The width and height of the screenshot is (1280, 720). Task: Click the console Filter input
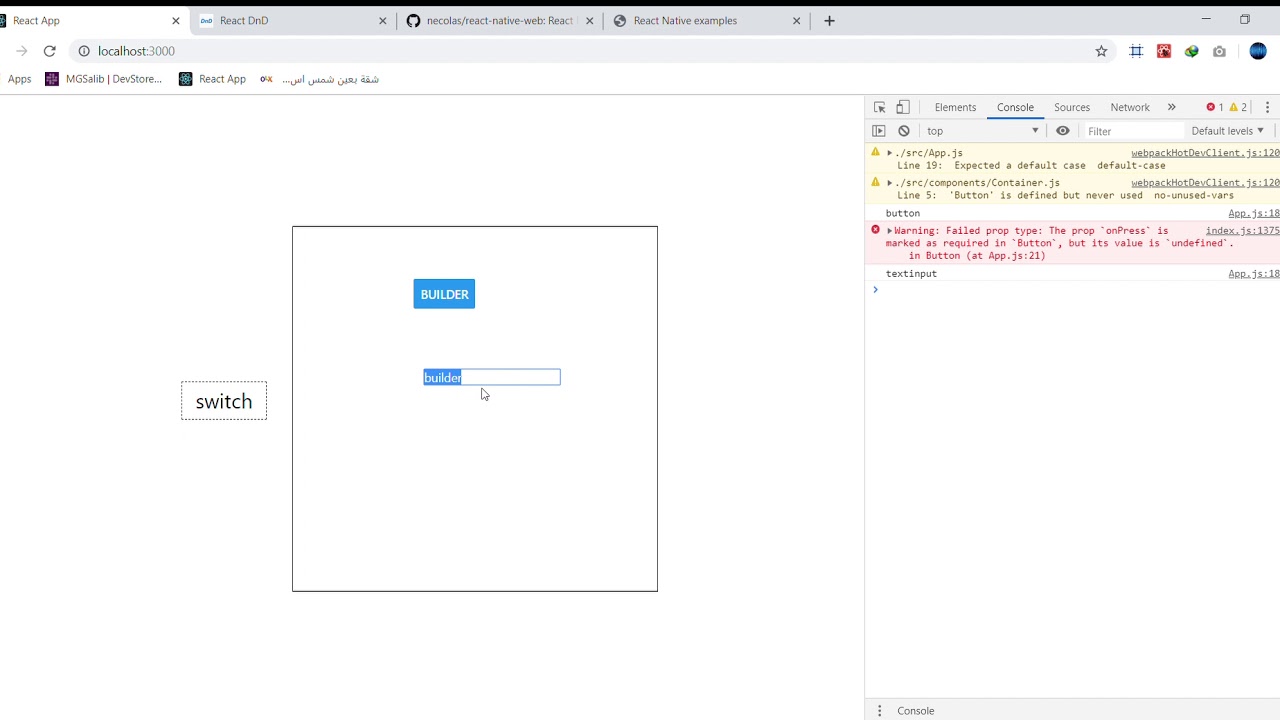pos(1134,131)
